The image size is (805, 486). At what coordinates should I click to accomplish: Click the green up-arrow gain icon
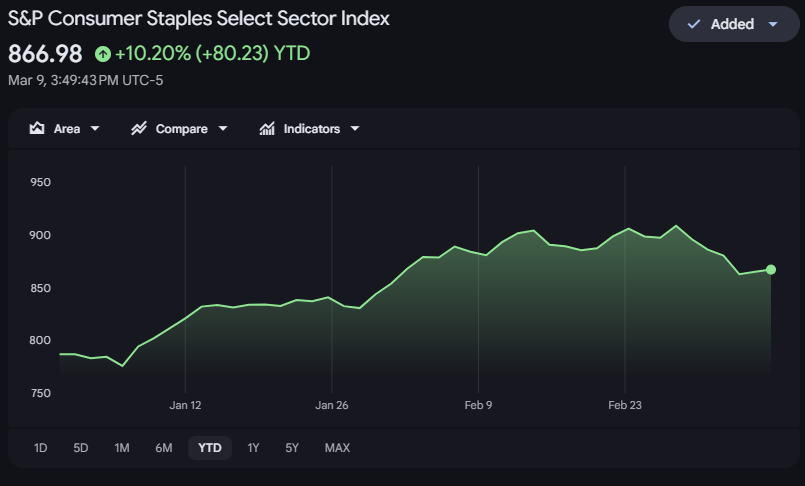coord(102,53)
